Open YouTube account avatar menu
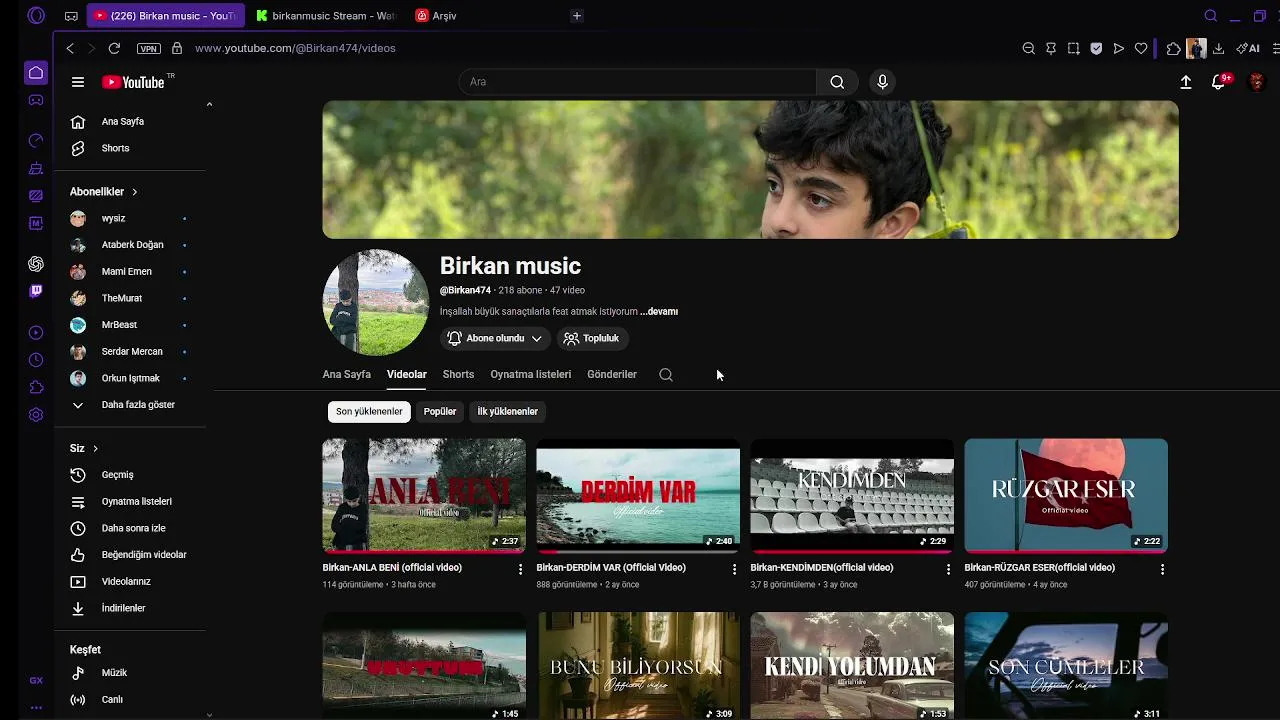The width and height of the screenshot is (1280, 720). click(x=1257, y=82)
